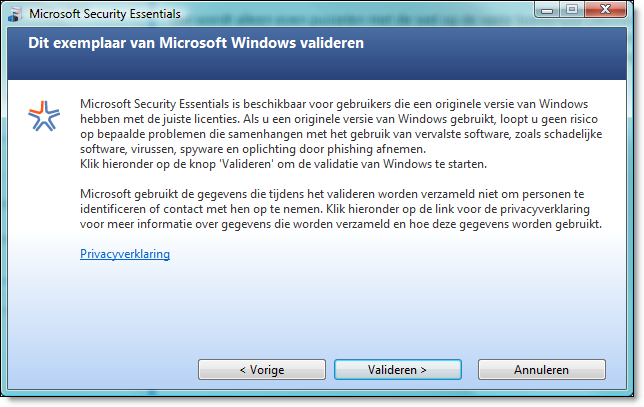Click the line starting 'Microsoft gebruikt de gegevens'
644x407 pixels.
point(332,194)
